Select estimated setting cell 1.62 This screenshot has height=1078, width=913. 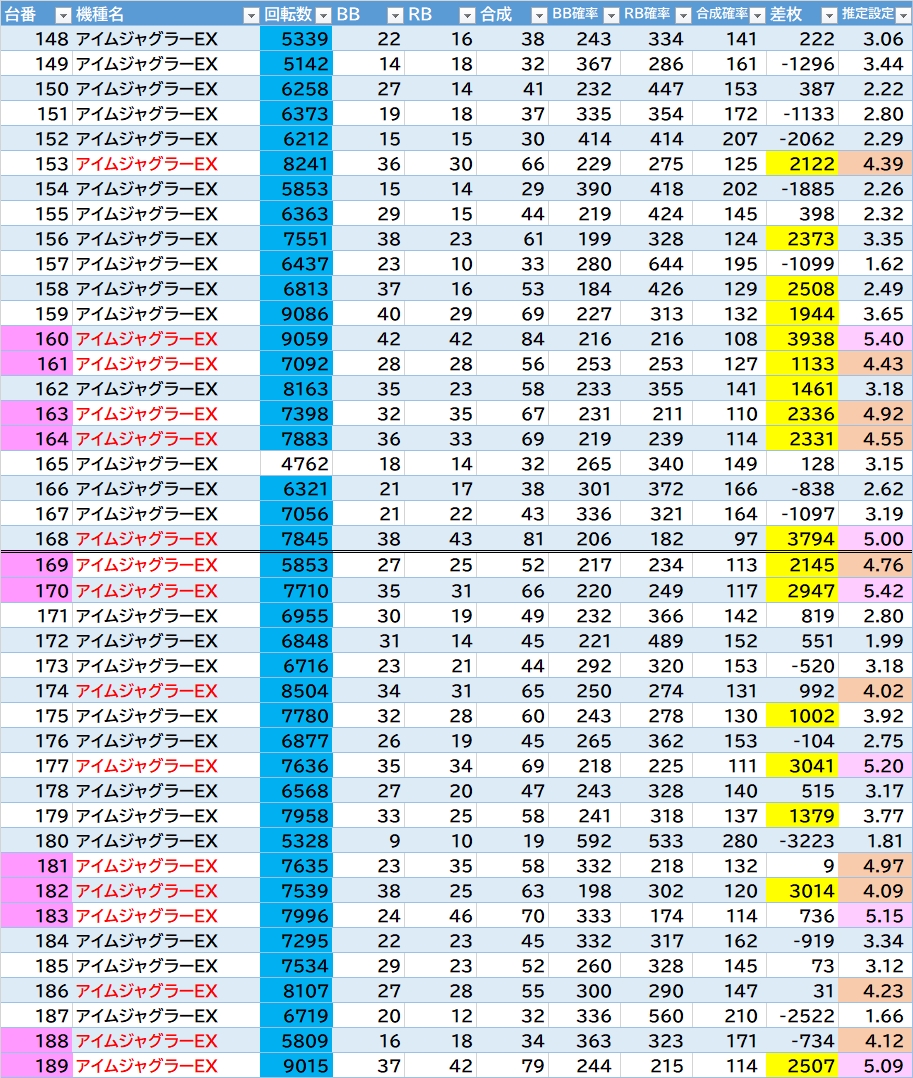click(x=875, y=264)
